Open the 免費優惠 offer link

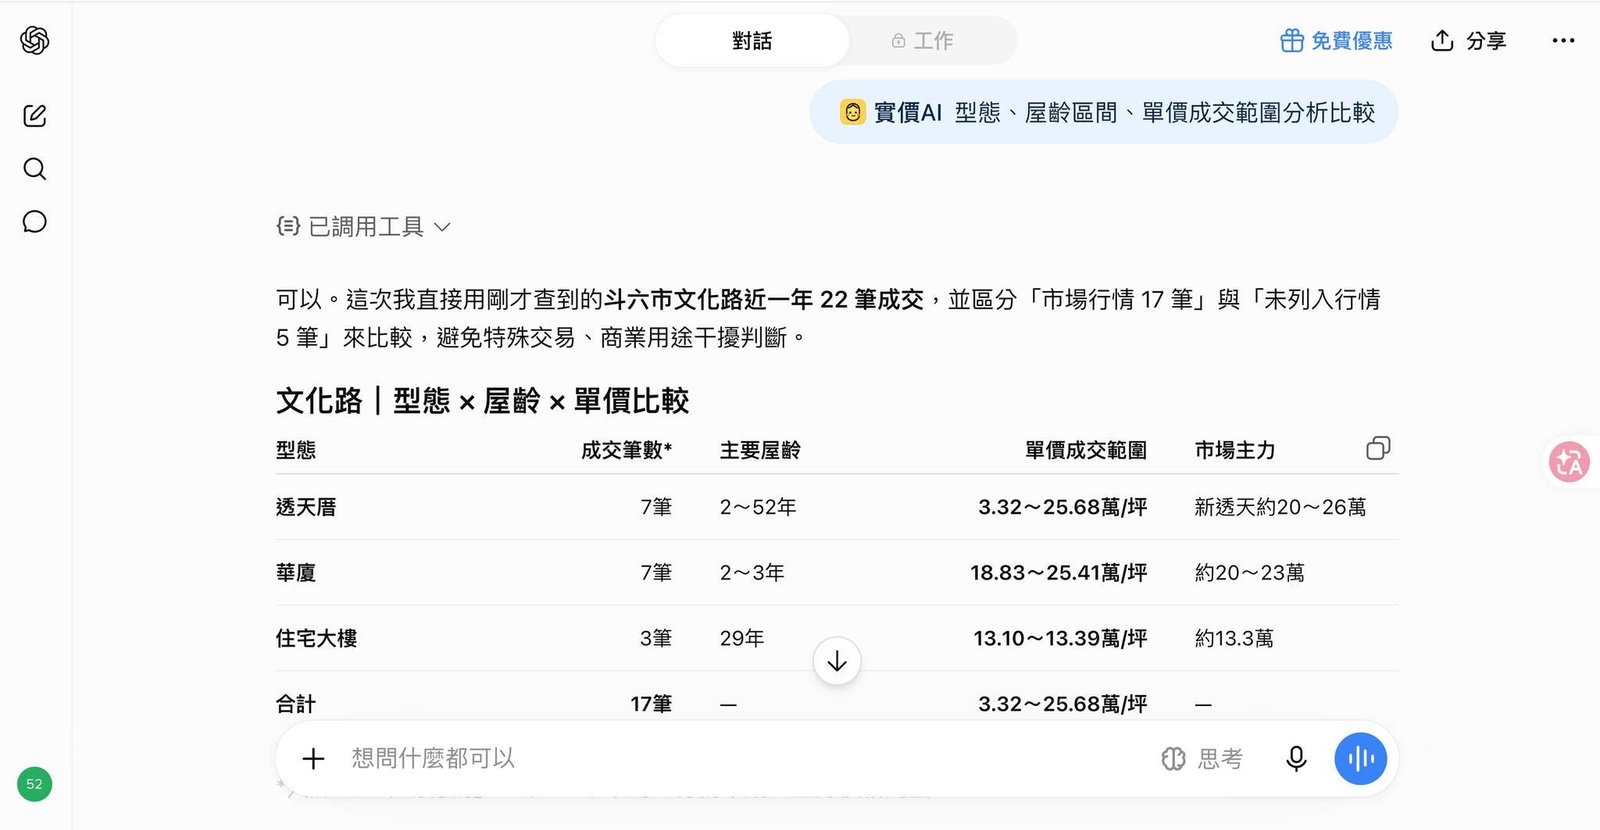(x=1336, y=41)
